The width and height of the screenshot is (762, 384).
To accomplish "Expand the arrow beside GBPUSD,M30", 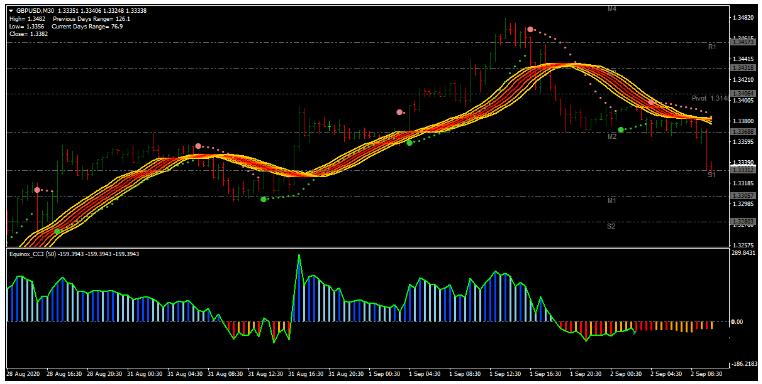I will [10, 11].
